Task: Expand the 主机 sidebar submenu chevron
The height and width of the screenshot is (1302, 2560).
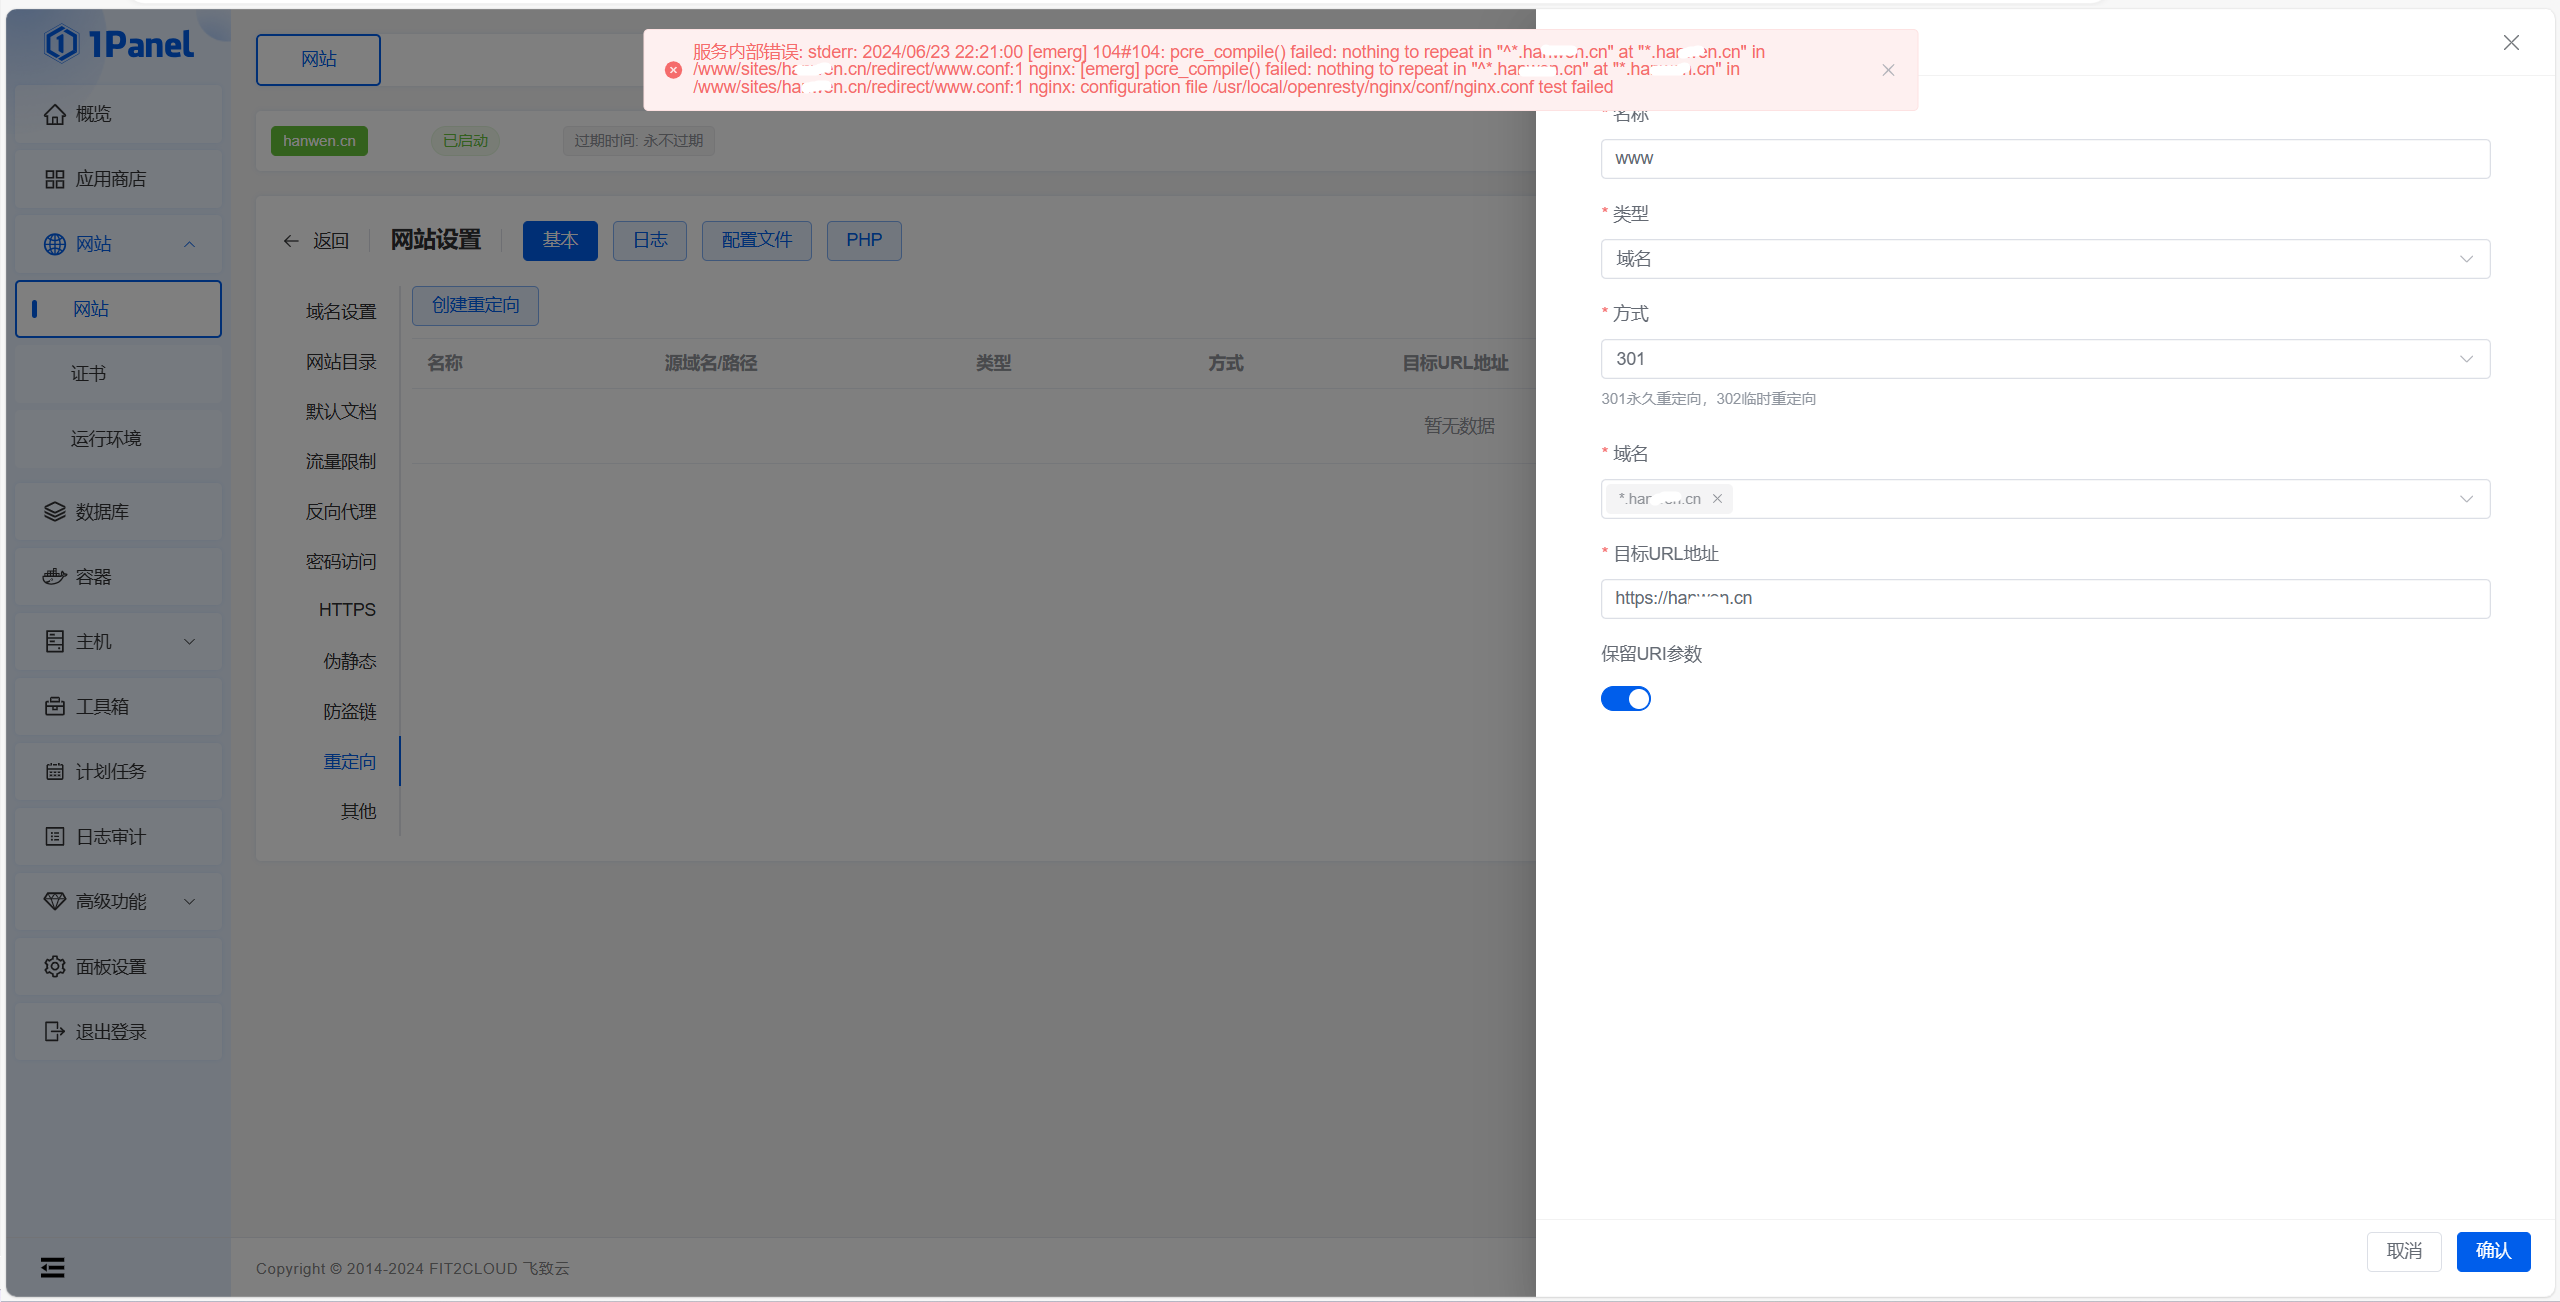Action: click(x=189, y=642)
